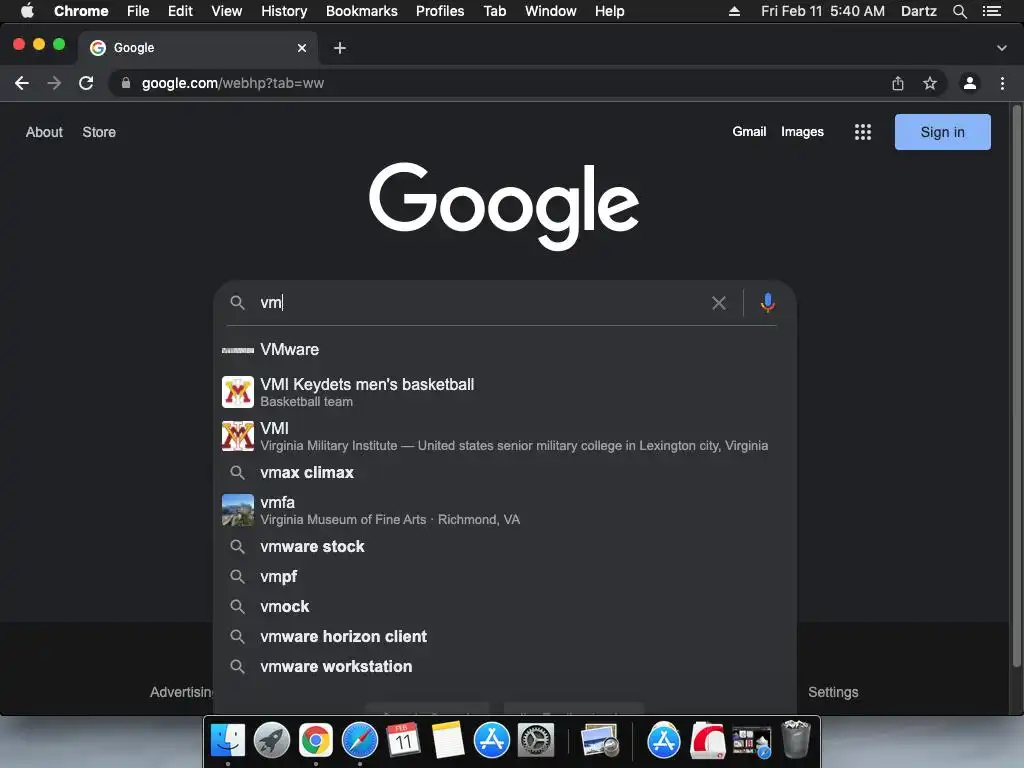Open the Store link
Screen dimensions: 1024x768
[99, 132]
